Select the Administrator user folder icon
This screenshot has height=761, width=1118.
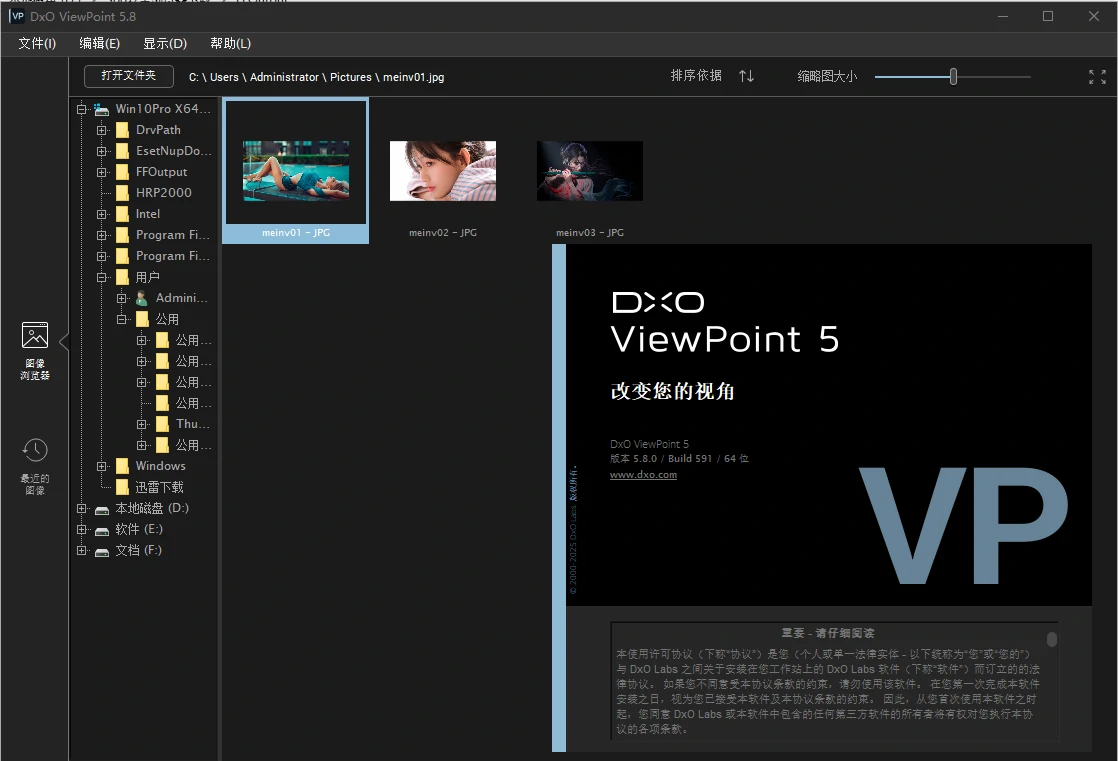point(142,298)
